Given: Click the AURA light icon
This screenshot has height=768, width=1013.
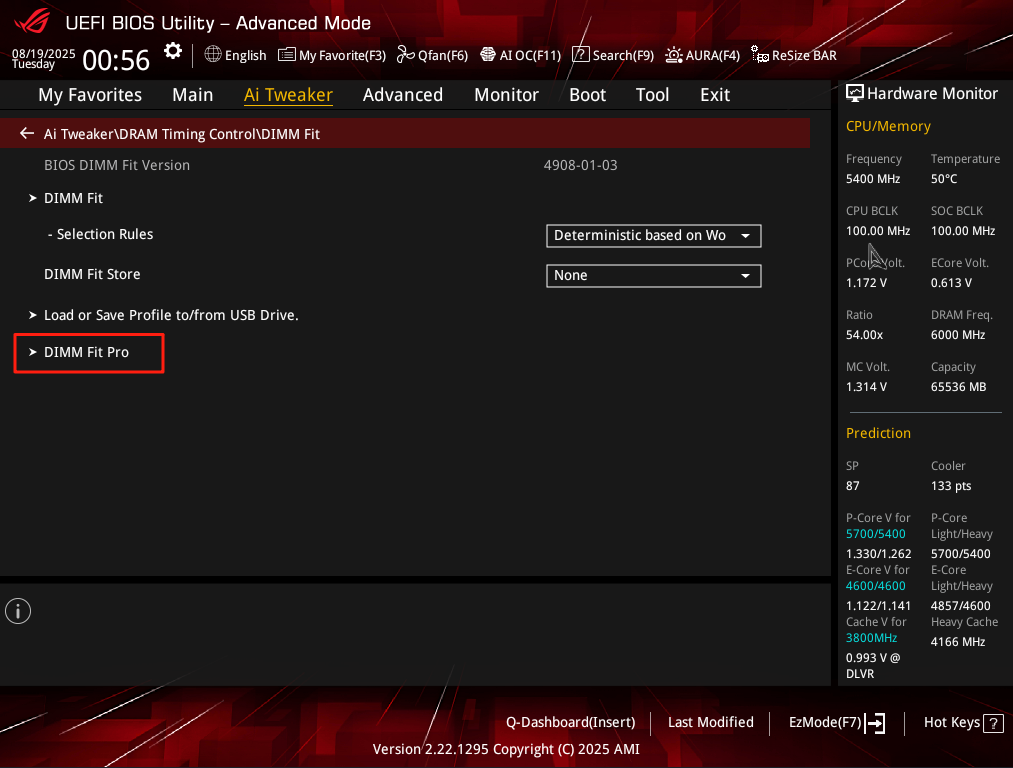Looking at the screenshot, I should tap(674, 55).
